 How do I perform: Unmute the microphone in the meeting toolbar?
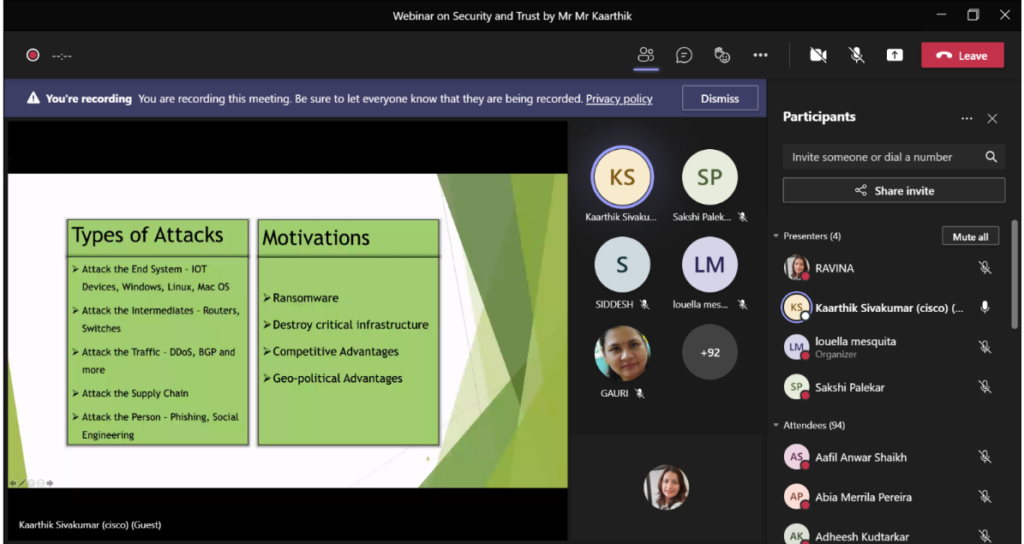point(856,56)
